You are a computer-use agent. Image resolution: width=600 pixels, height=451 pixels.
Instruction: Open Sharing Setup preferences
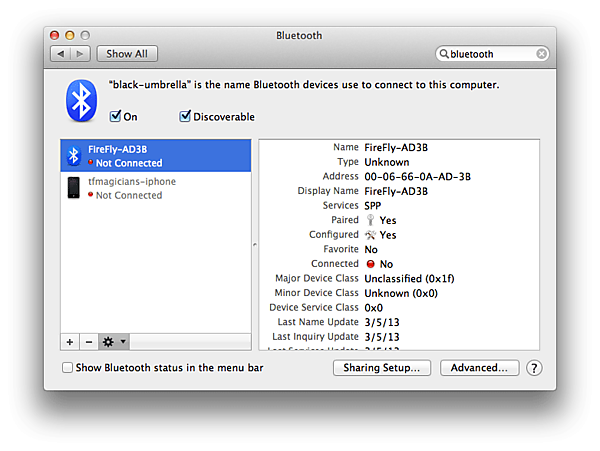[x=382, y=368]
